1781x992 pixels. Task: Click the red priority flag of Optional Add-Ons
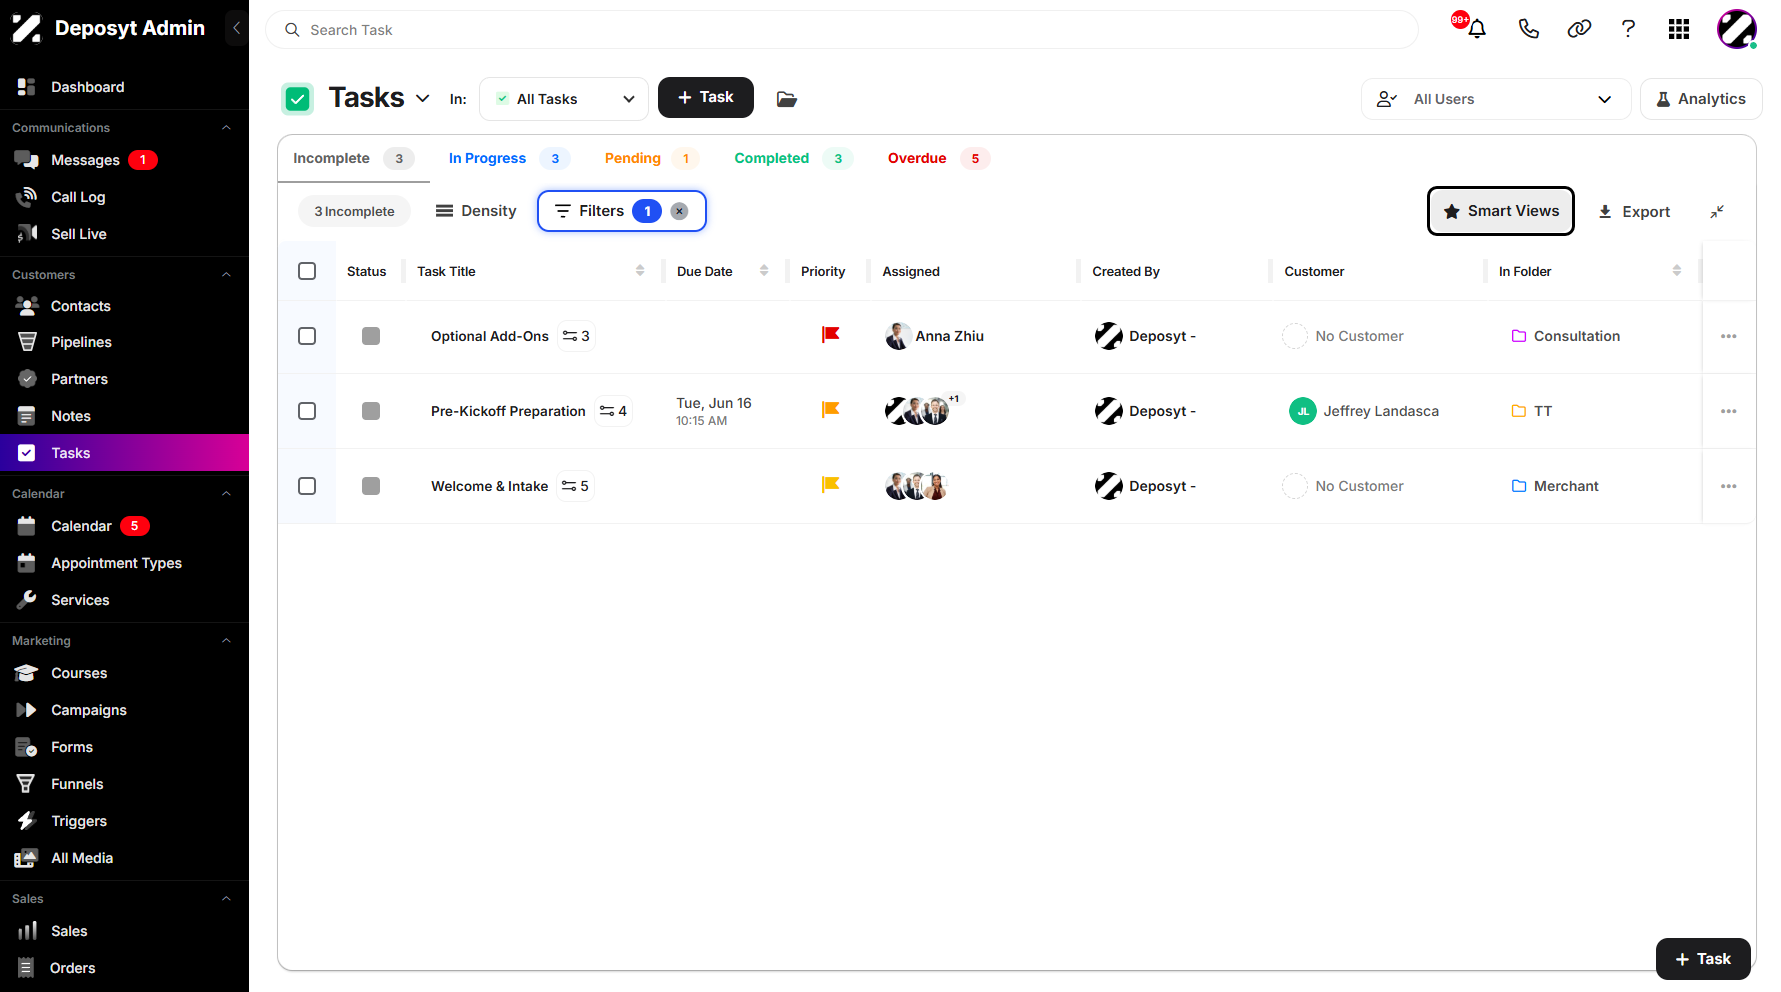[830, 335]
